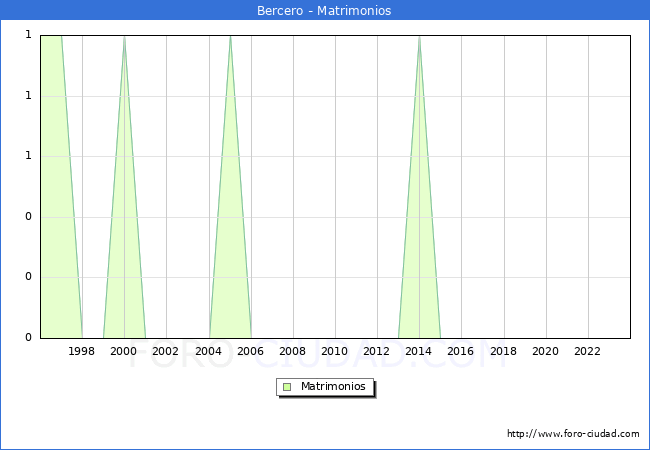Click the chart title 'Bercero - Matrimonios'
This screenshot has height=450, width=650.
324,10
